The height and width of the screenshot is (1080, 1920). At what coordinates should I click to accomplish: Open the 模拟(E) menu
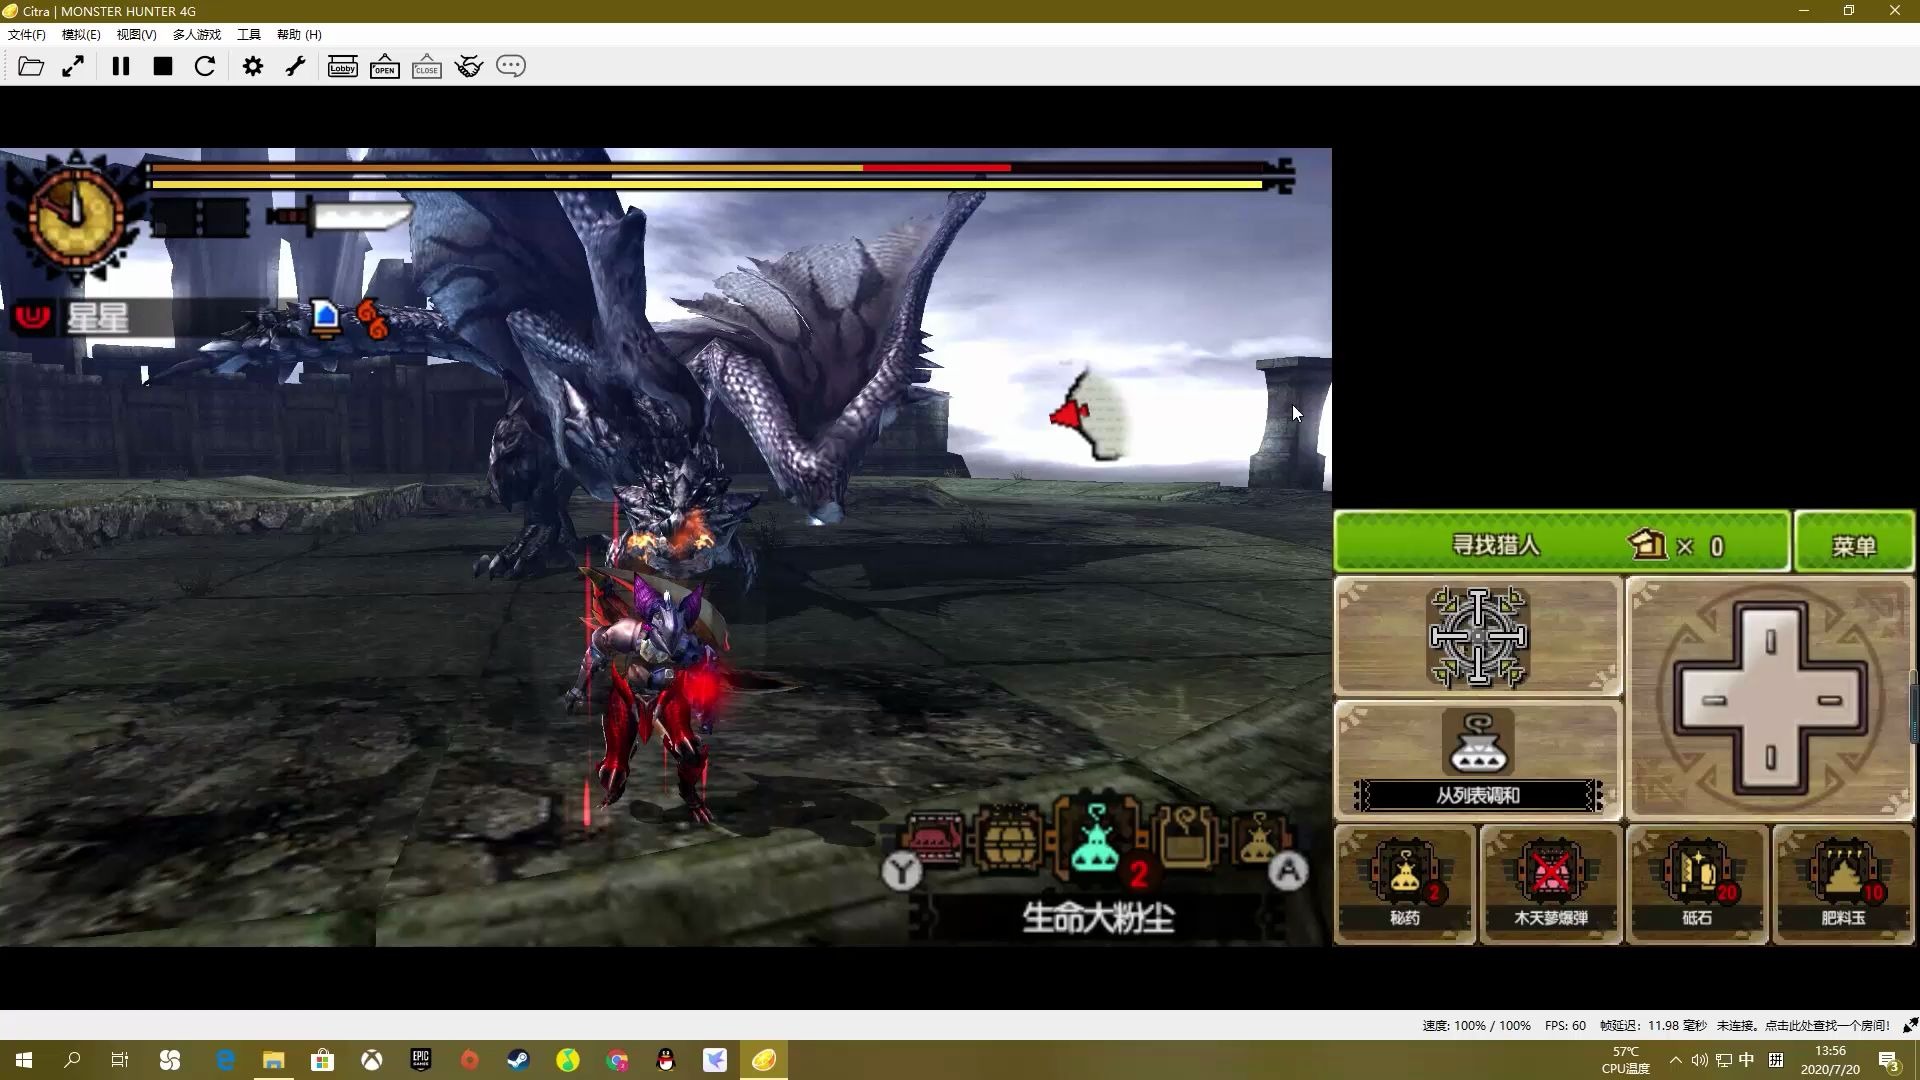[81, 34]
